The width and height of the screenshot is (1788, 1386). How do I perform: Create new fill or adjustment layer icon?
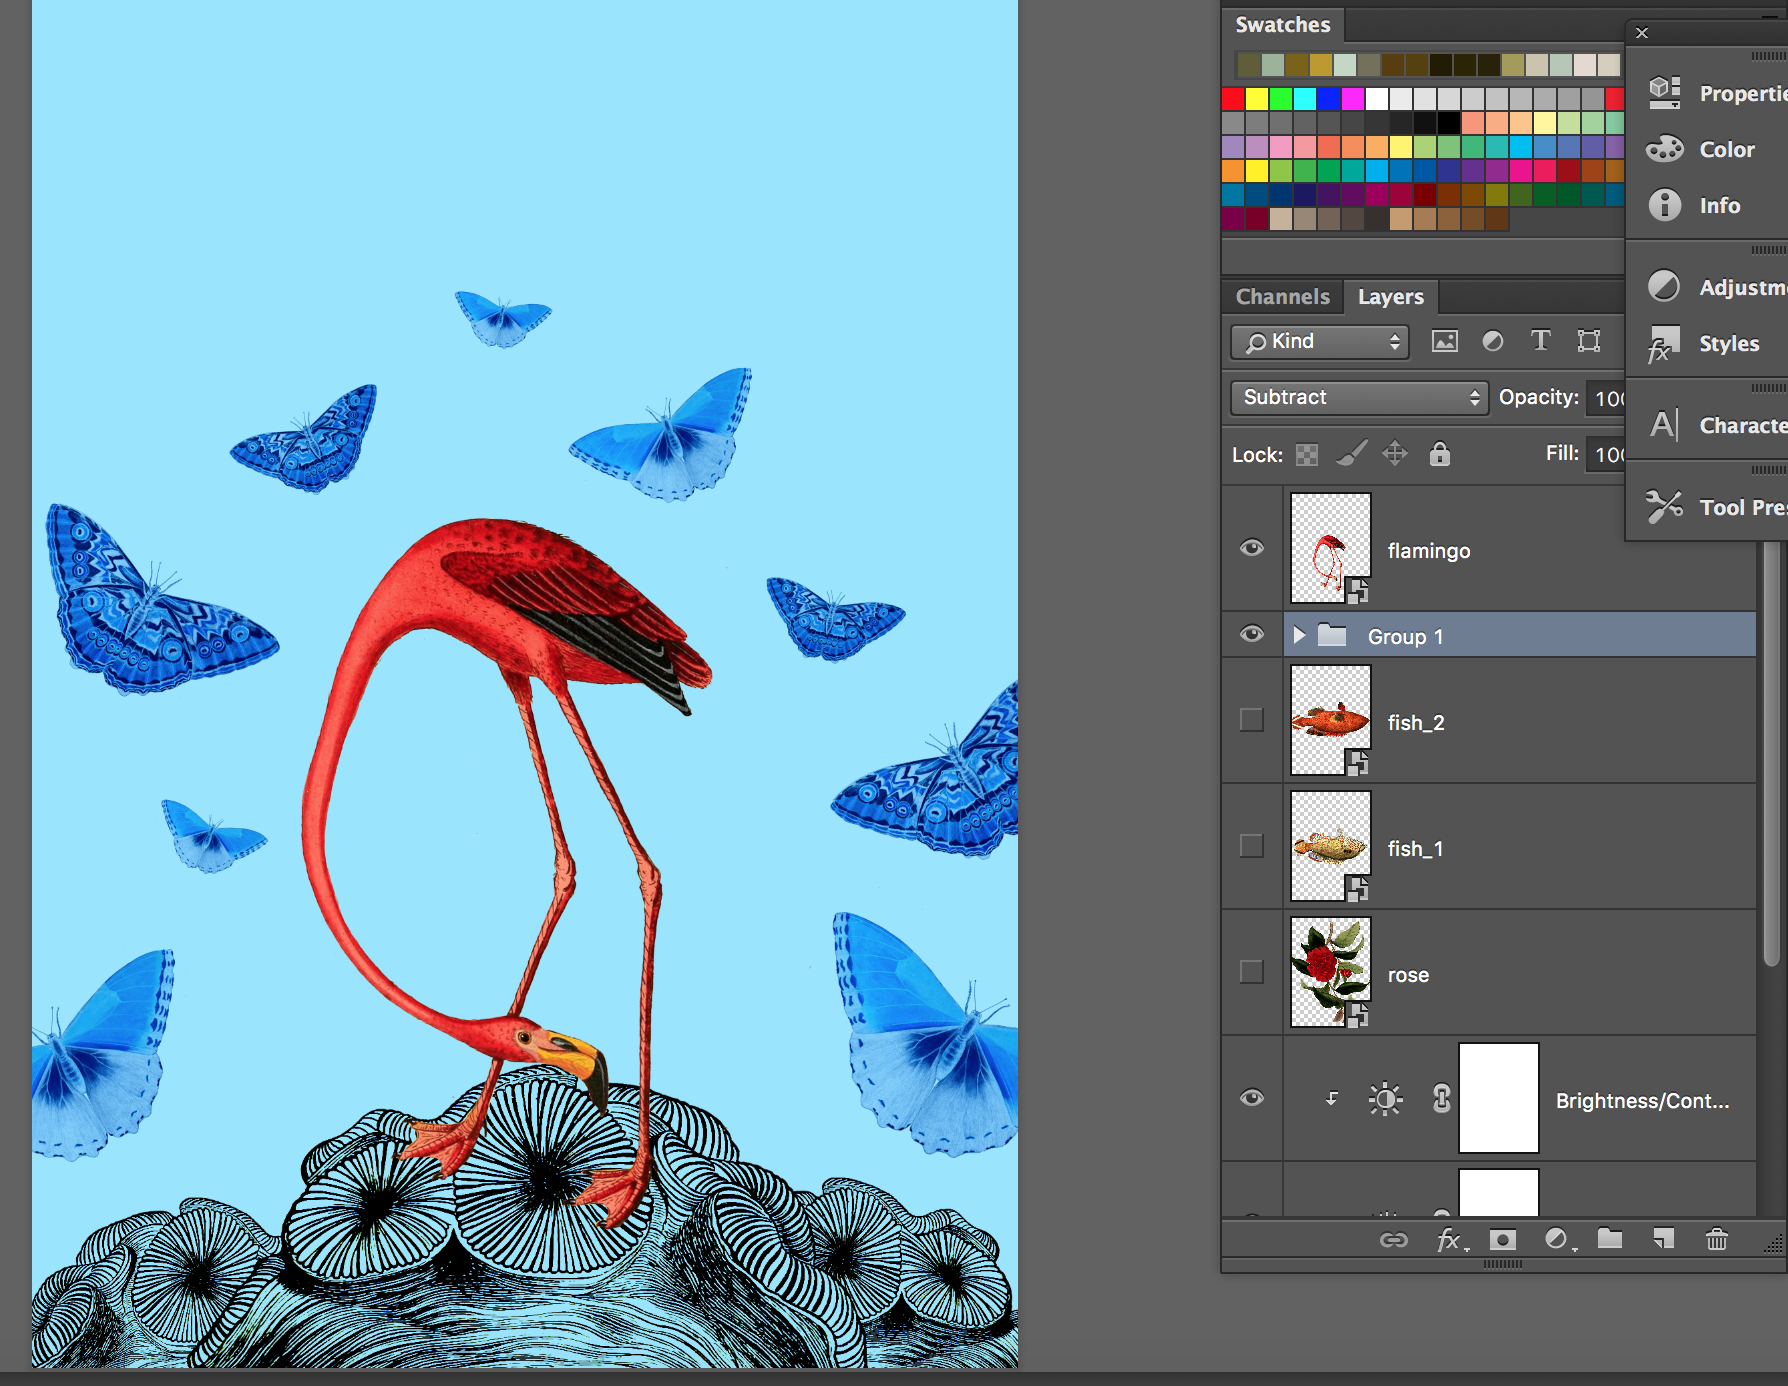(x=1559, y=1240)
